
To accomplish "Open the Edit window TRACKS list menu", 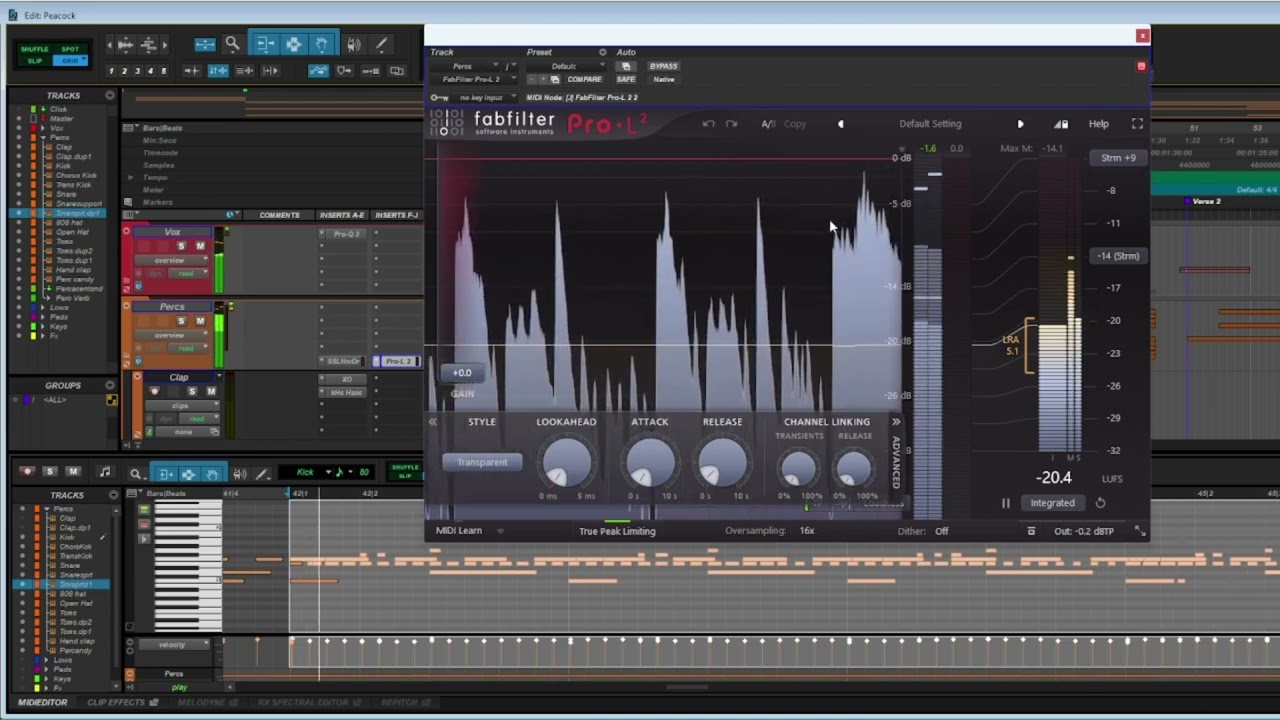I will 109,96.
